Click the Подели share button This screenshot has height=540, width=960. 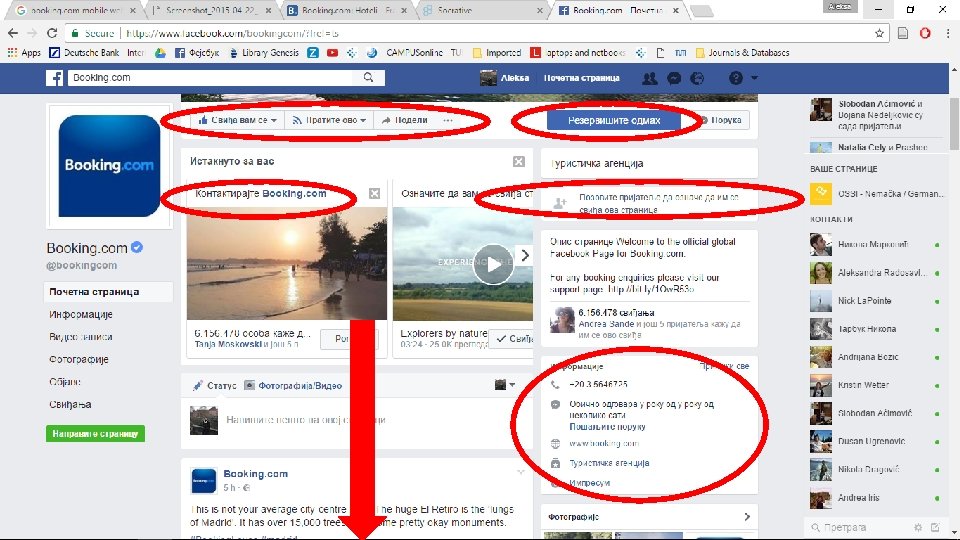pyautogui.click(x=405, y=120)
